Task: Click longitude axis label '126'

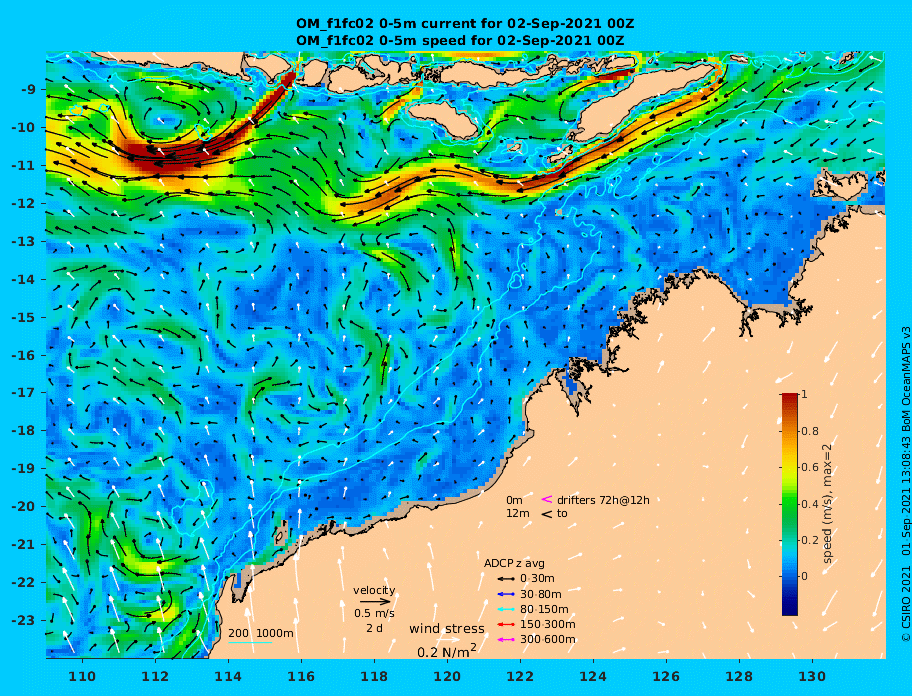Action: 666,676
